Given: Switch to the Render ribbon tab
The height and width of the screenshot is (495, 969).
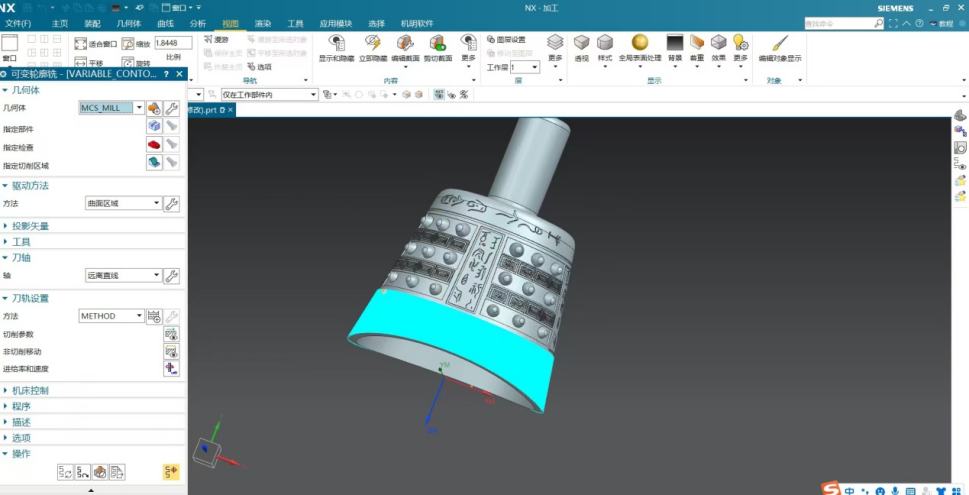Looking at the screenshot, I should point(263,23).
